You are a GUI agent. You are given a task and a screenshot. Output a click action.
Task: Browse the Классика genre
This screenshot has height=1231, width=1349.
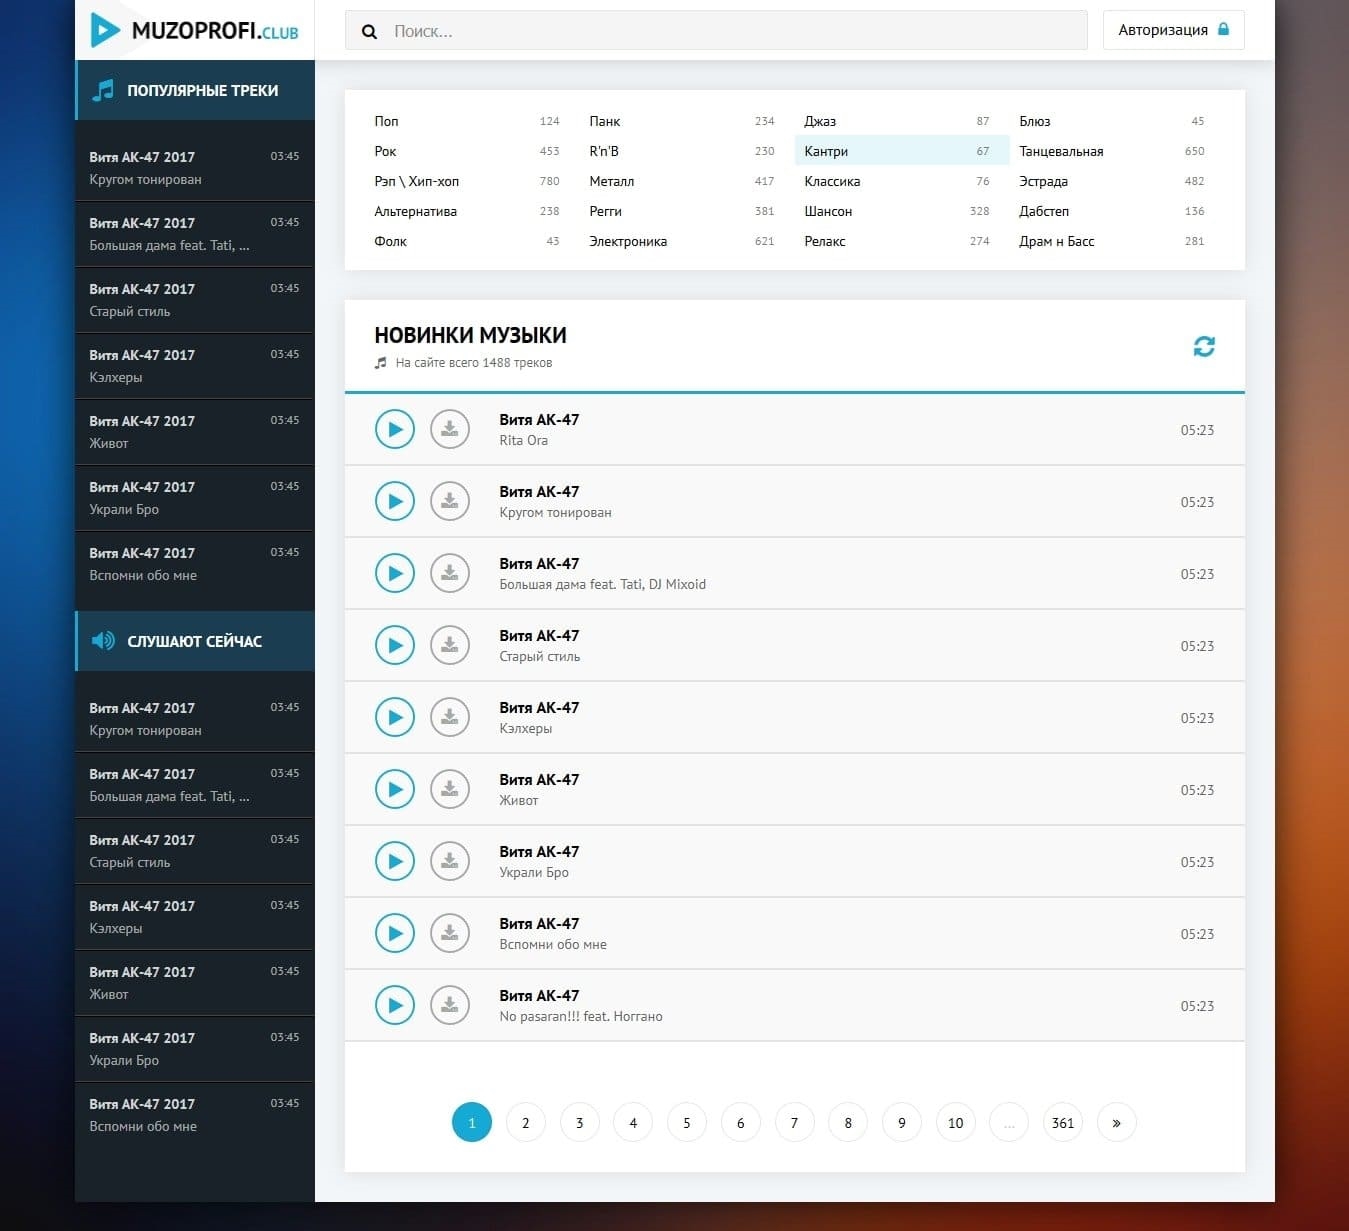897,181
